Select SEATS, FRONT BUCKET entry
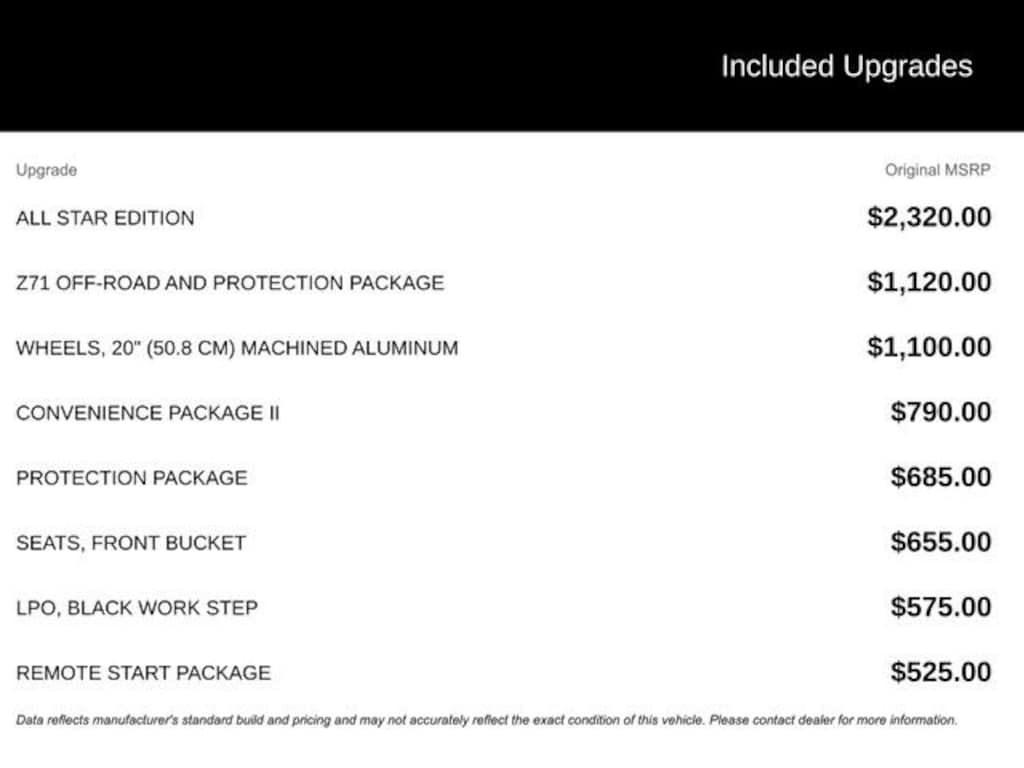 130,543
